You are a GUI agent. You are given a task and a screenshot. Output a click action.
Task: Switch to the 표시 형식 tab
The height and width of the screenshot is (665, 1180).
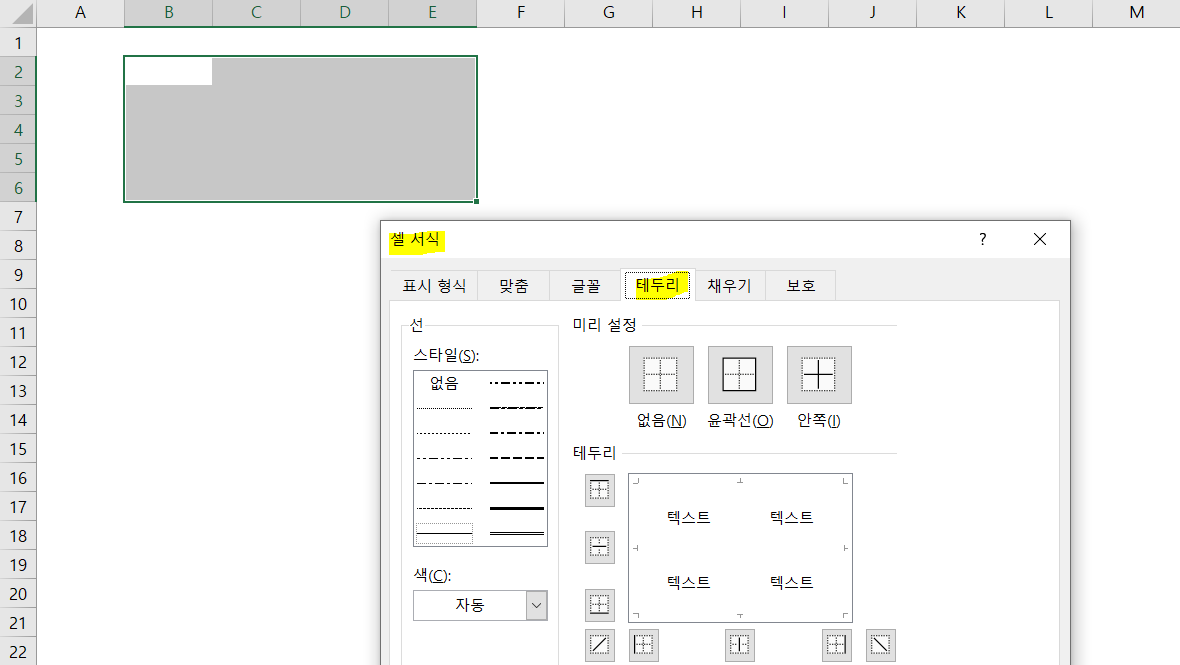(434, 286)
